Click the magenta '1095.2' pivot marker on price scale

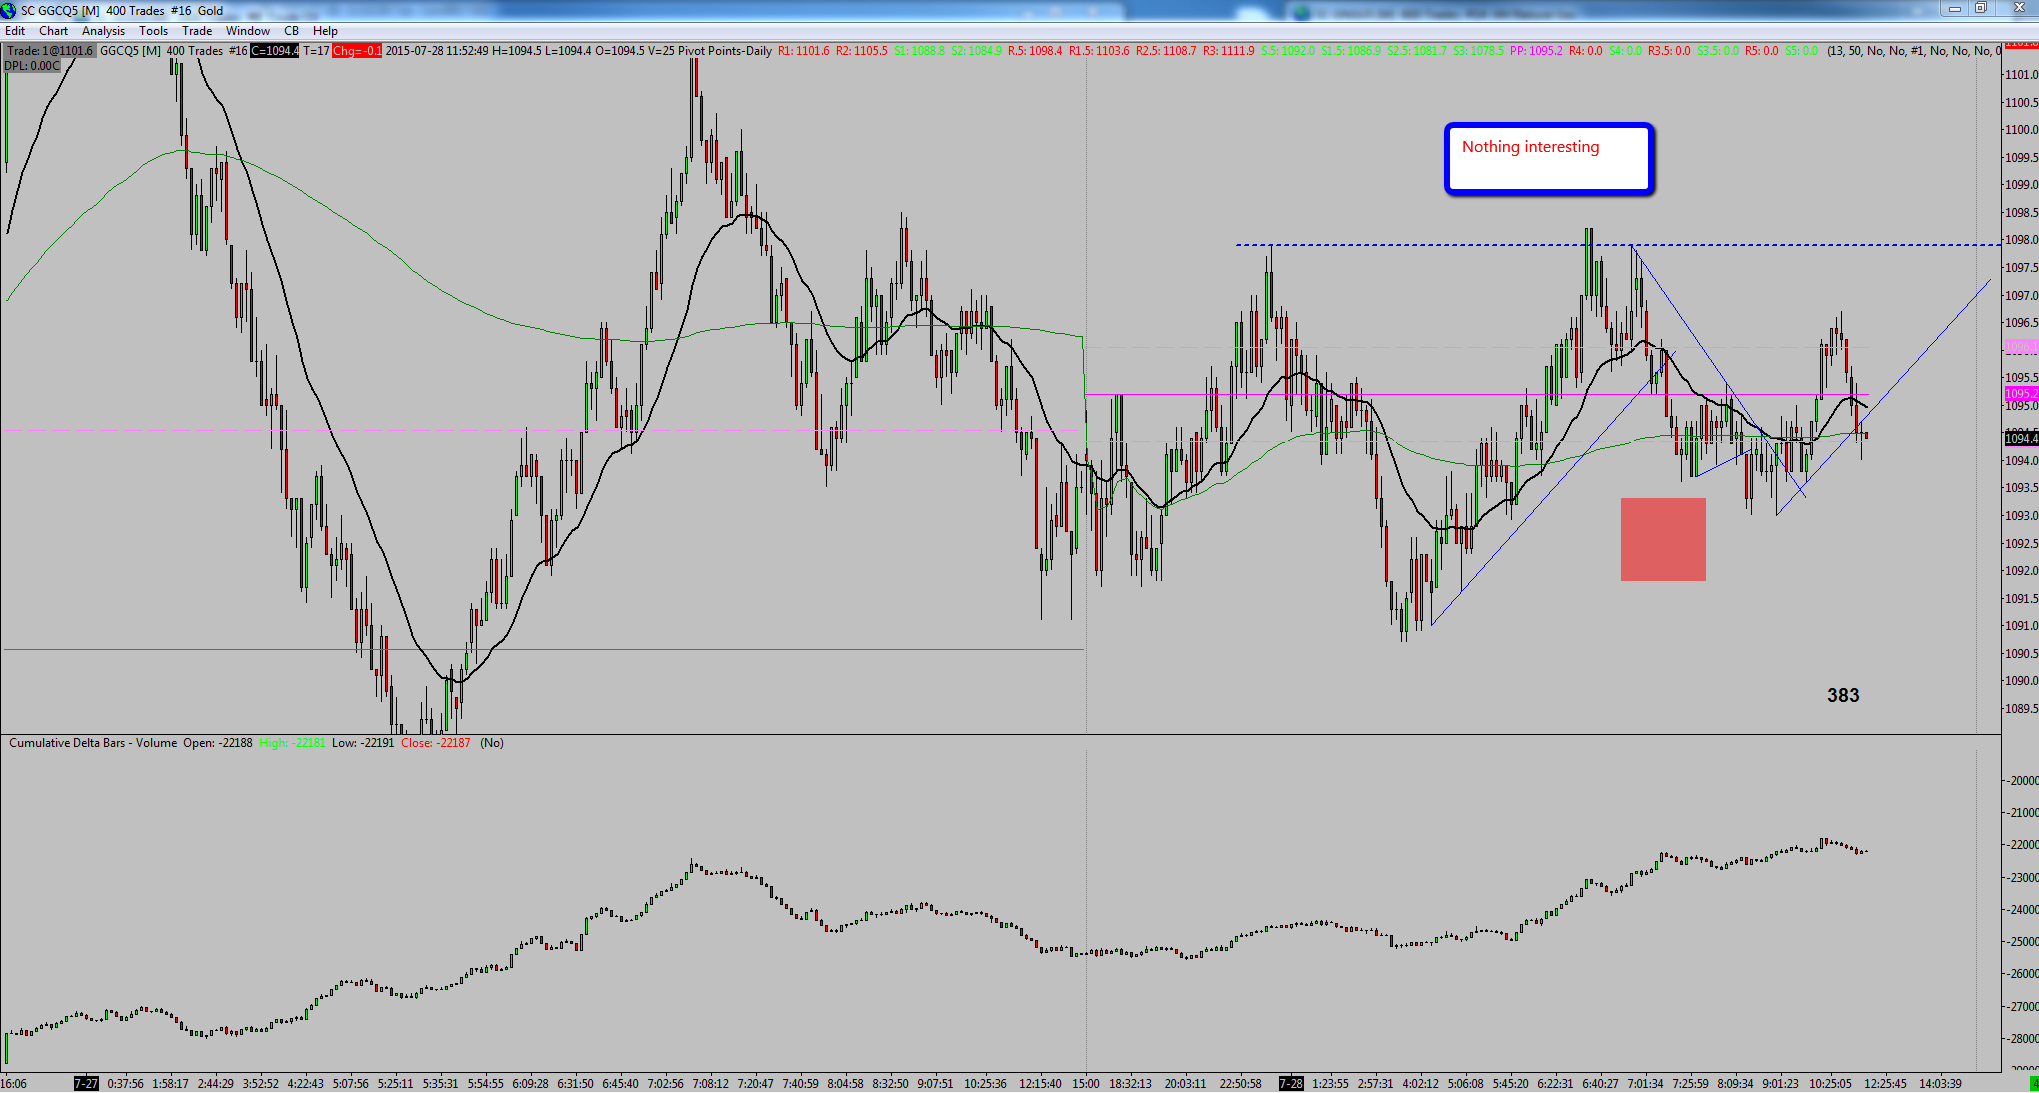pos(2021,394)
